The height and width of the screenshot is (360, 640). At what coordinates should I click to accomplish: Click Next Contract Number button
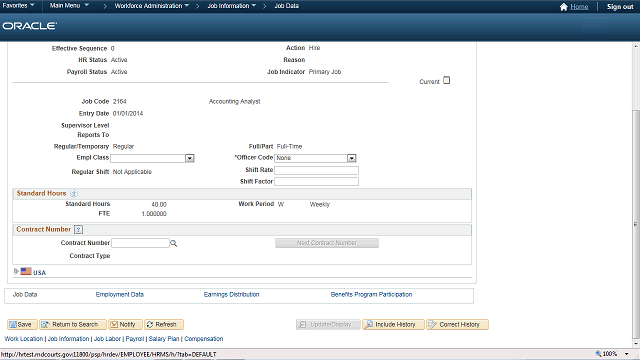[327, 243]
